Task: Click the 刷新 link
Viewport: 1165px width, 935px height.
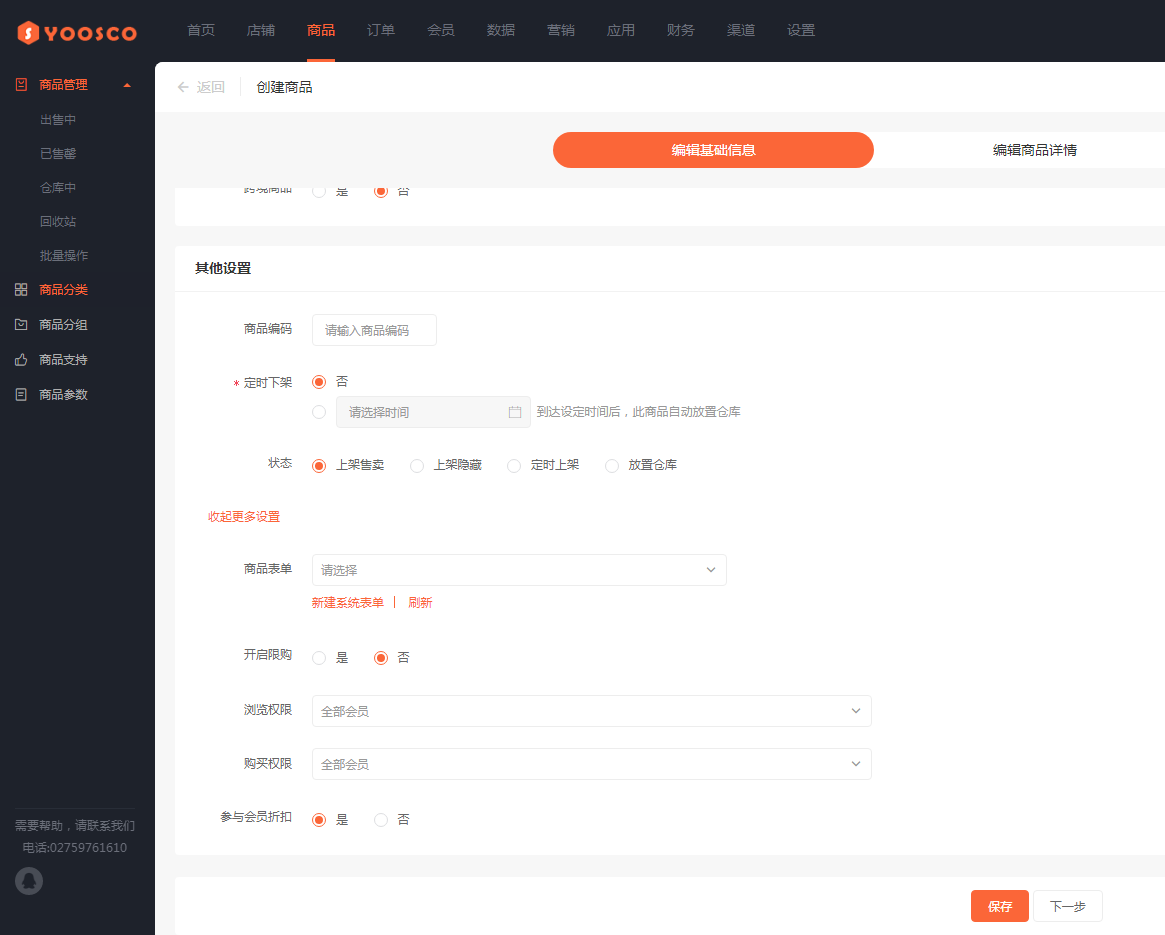Action: (420, 603)
